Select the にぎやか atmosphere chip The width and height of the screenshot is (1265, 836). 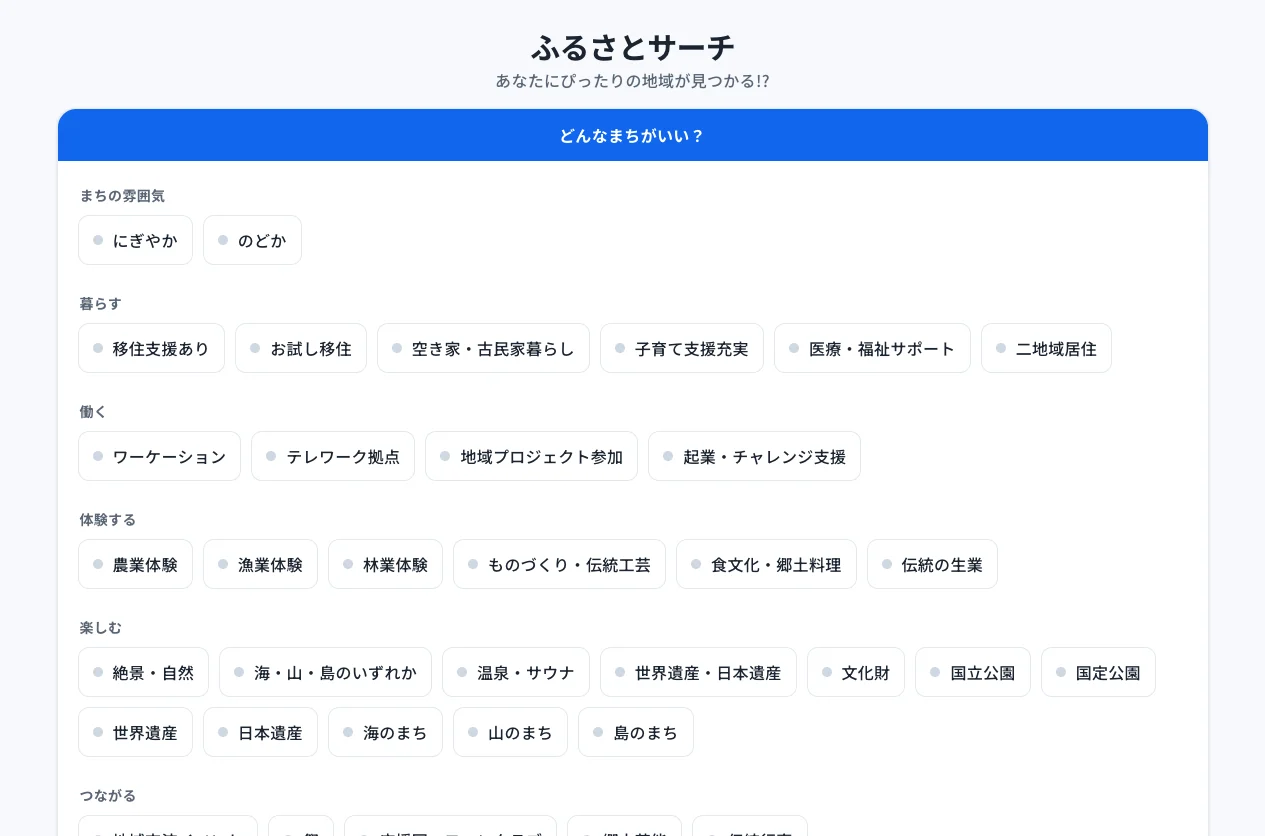coord(135,240)
